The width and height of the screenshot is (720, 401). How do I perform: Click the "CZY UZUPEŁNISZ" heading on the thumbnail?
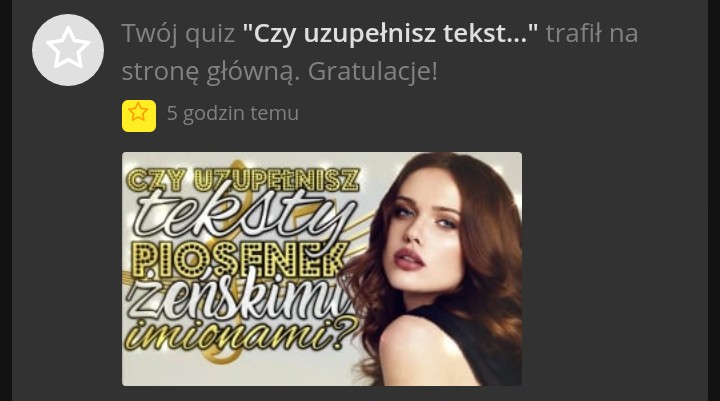pyautogui.click(x=243, y=180)
